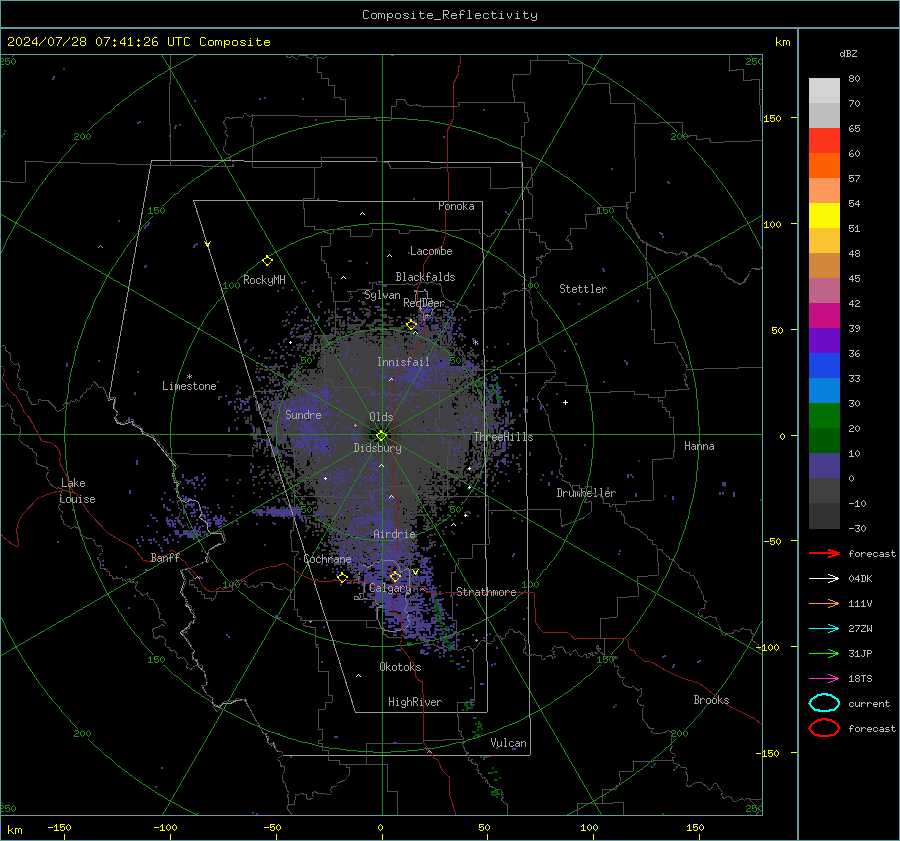Click the Okotoks town label
900x841 pixels.
[x=400, y=667]
